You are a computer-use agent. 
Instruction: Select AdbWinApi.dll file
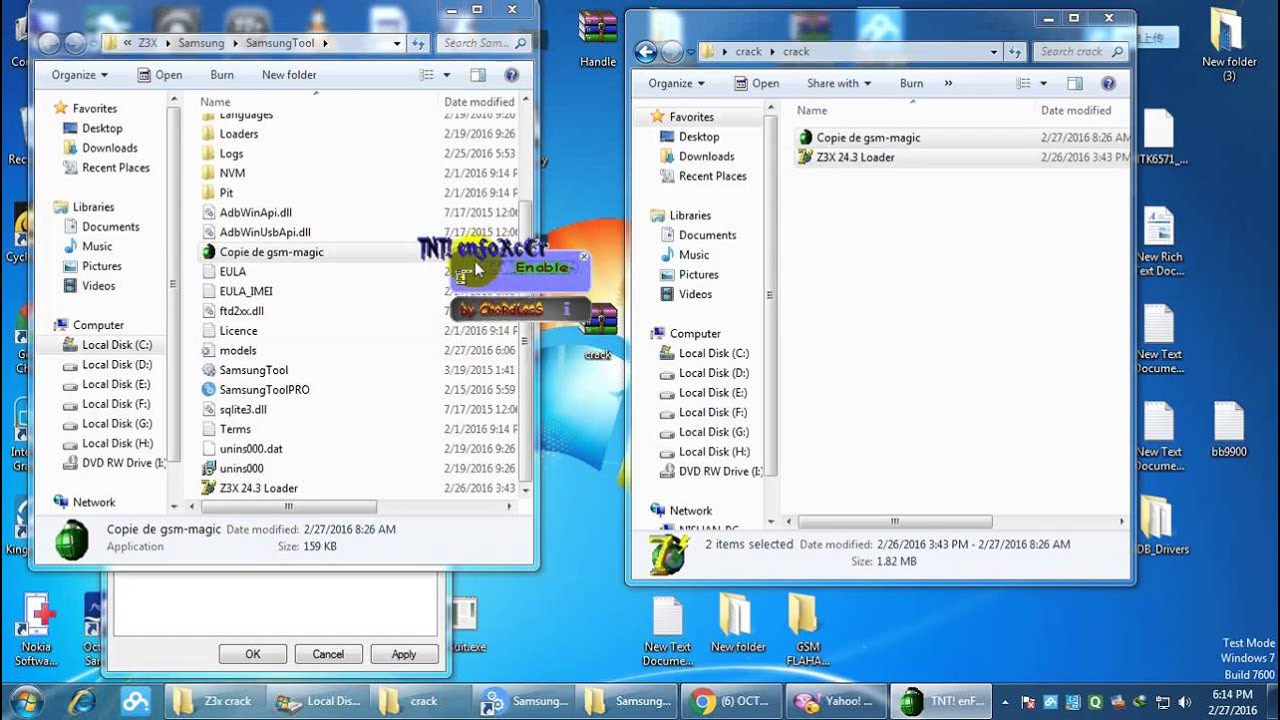click(x=247, y=212)
